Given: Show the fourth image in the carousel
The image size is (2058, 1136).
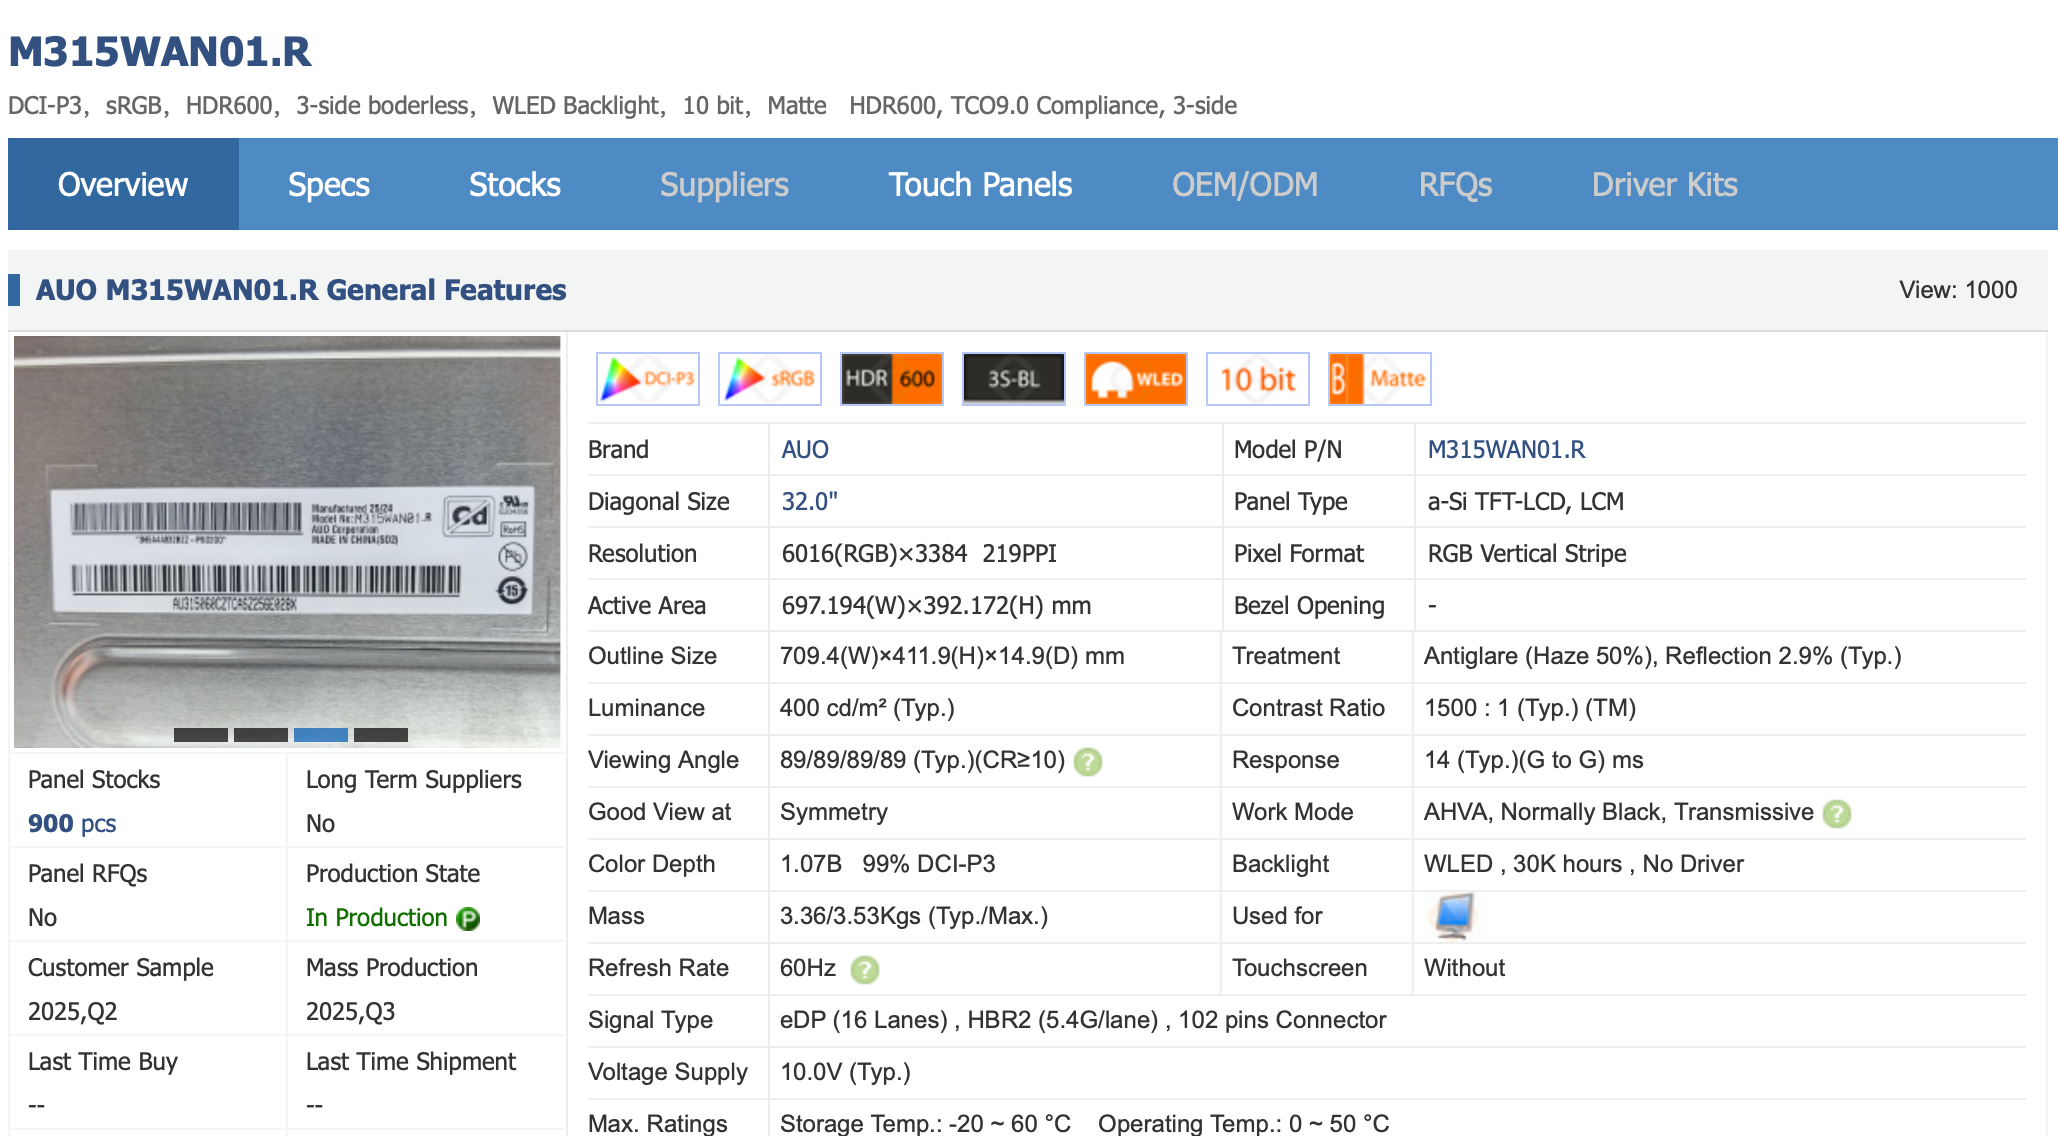Looking at the screenshot, I should coord(381,735).
